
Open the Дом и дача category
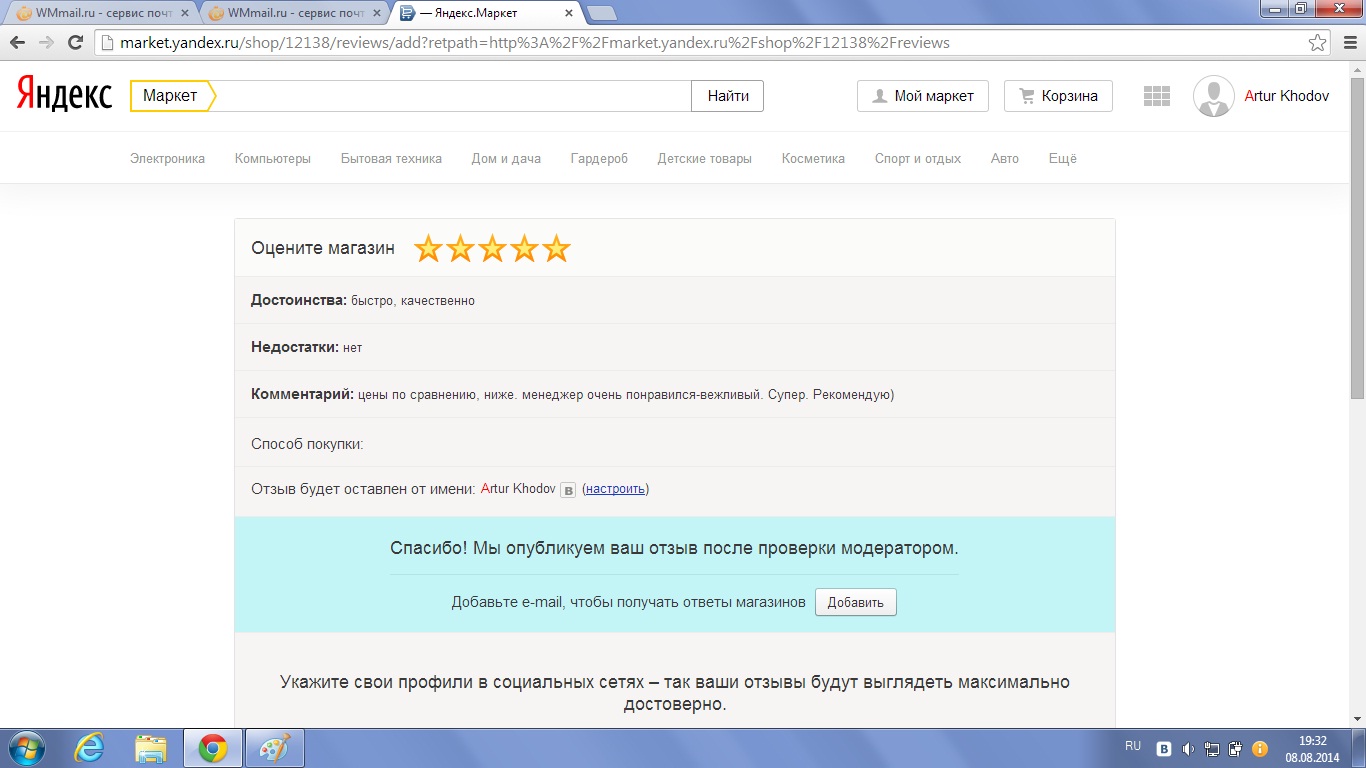click(x=506, y=158)
